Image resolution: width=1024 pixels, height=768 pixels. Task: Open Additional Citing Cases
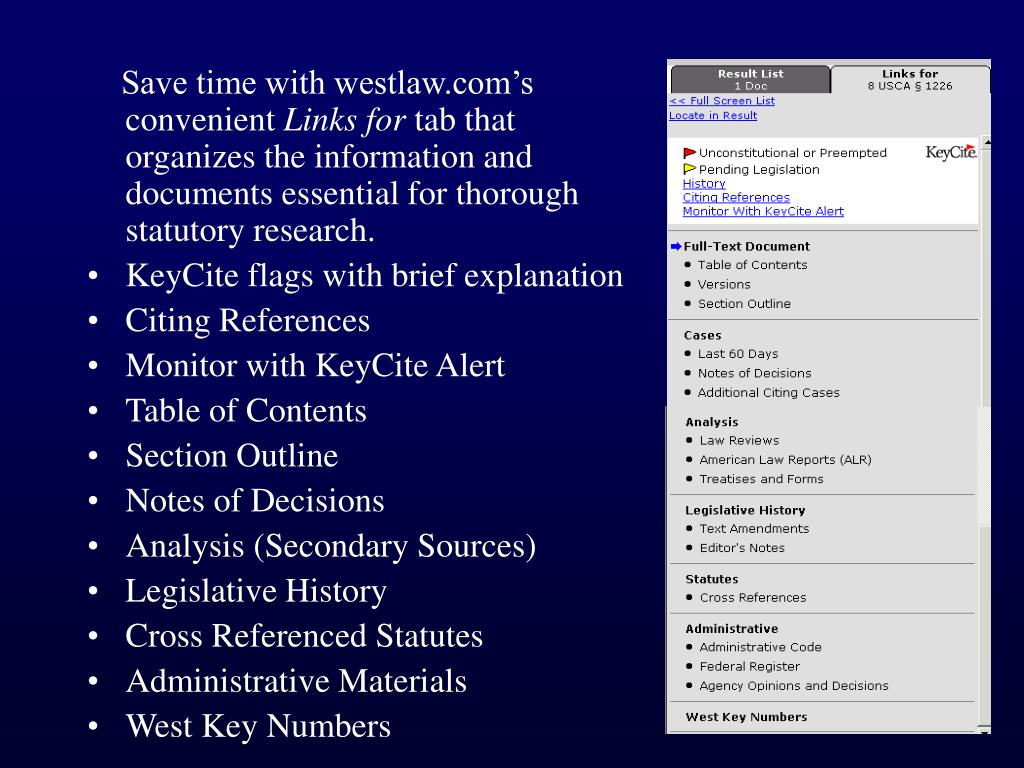pyautogui.click(x=769, y=392)
